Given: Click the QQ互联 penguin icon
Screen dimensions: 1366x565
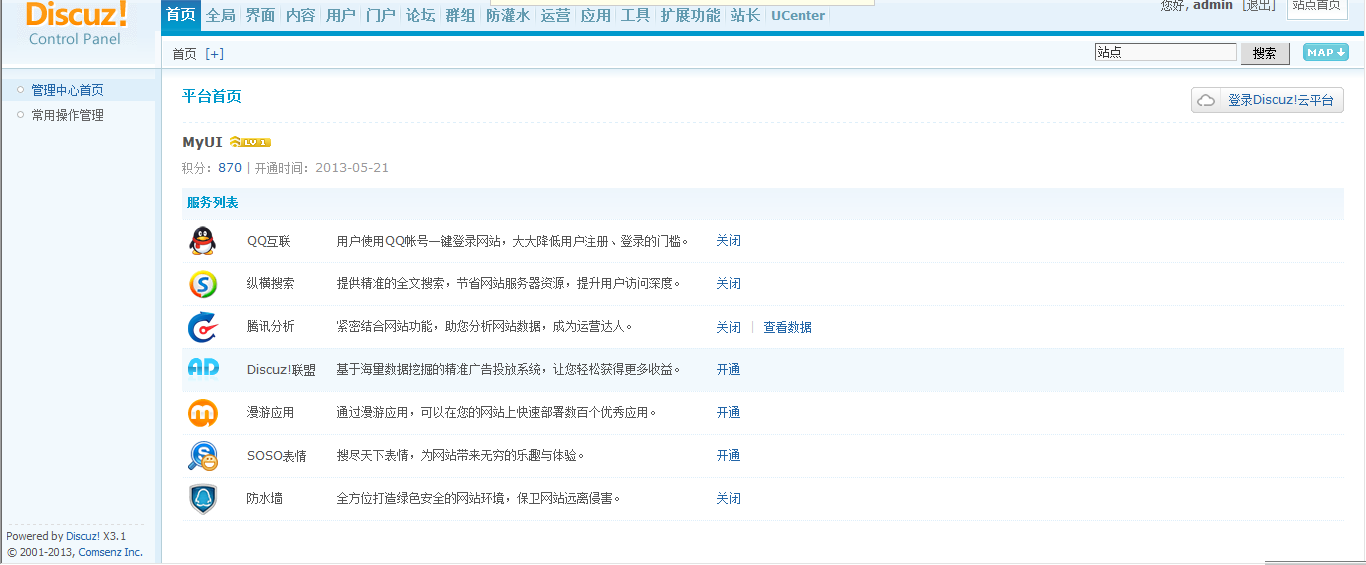Looking at the screenshot, I should [x=202, y=241].
